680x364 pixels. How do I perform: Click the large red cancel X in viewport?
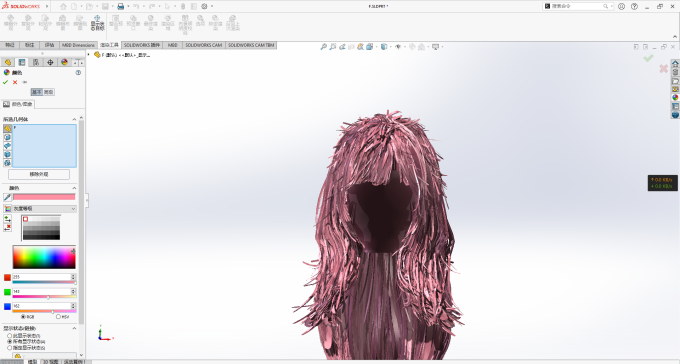point(664,69)
